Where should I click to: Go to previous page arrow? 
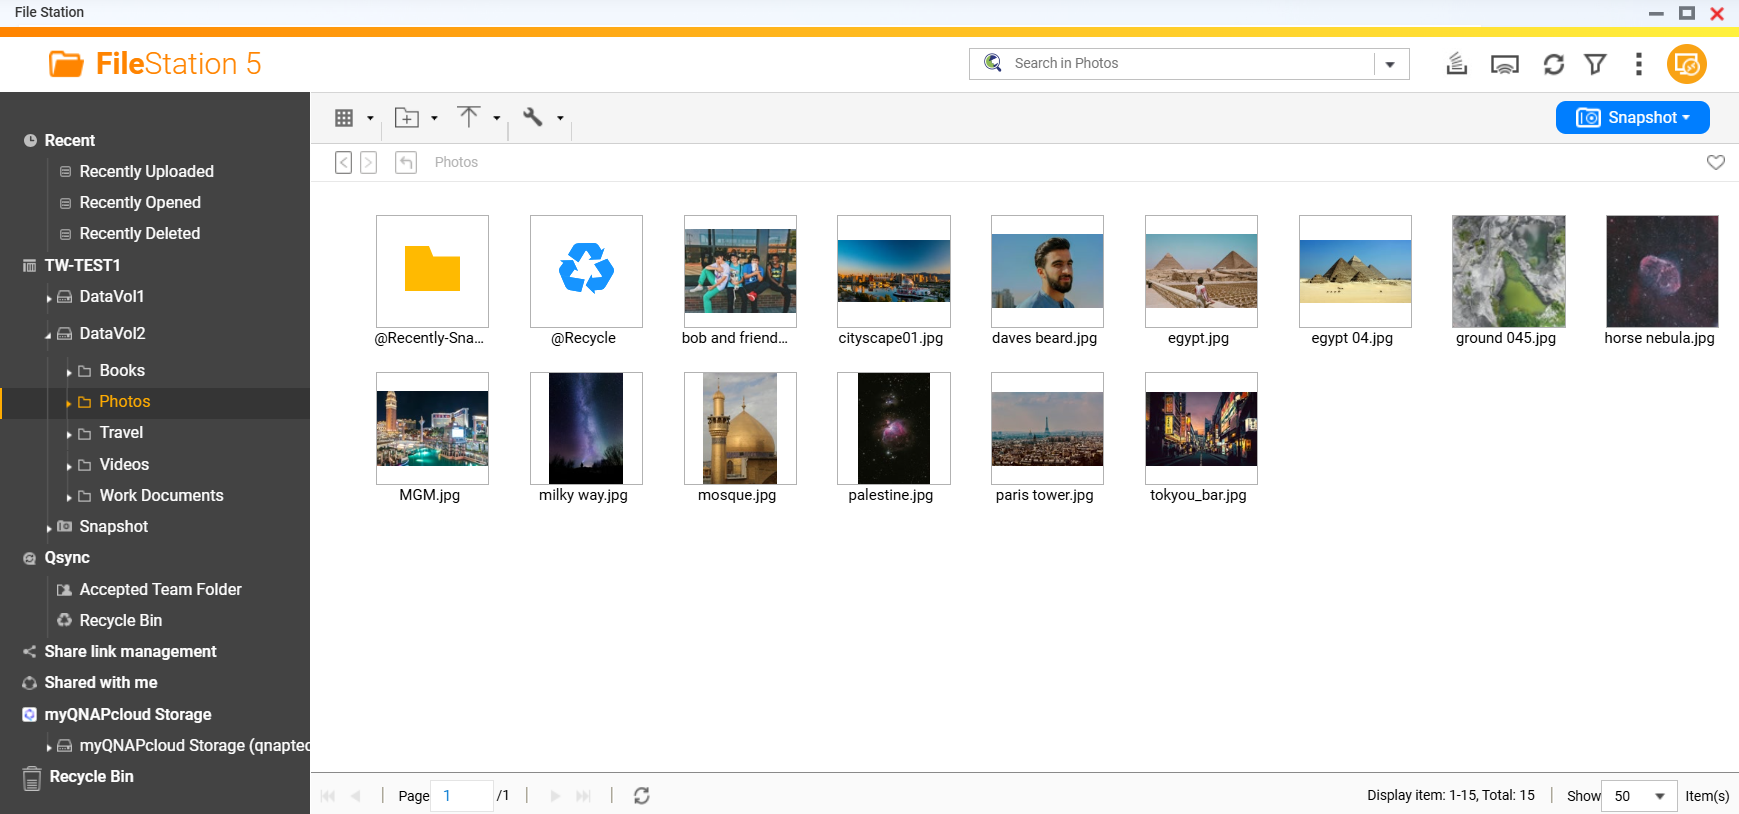[356, 796]
